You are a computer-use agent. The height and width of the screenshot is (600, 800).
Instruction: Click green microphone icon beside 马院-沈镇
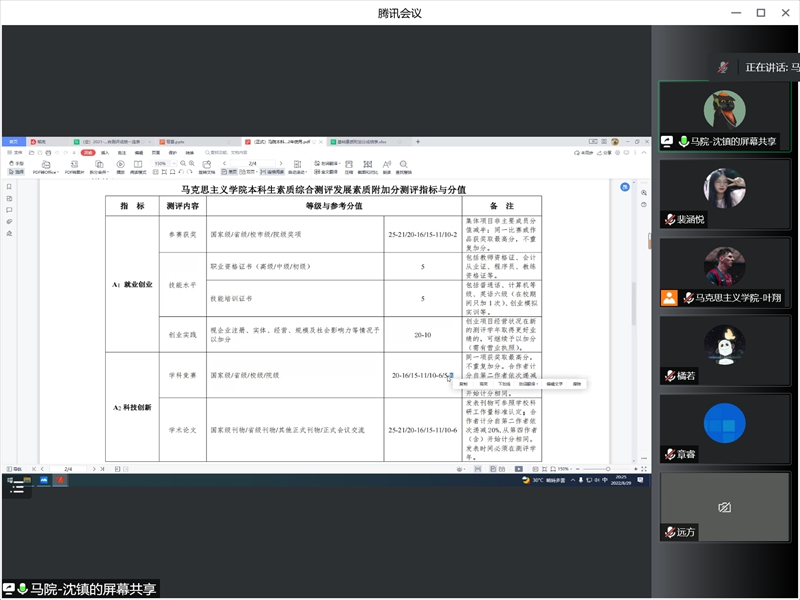click(683, 142)
